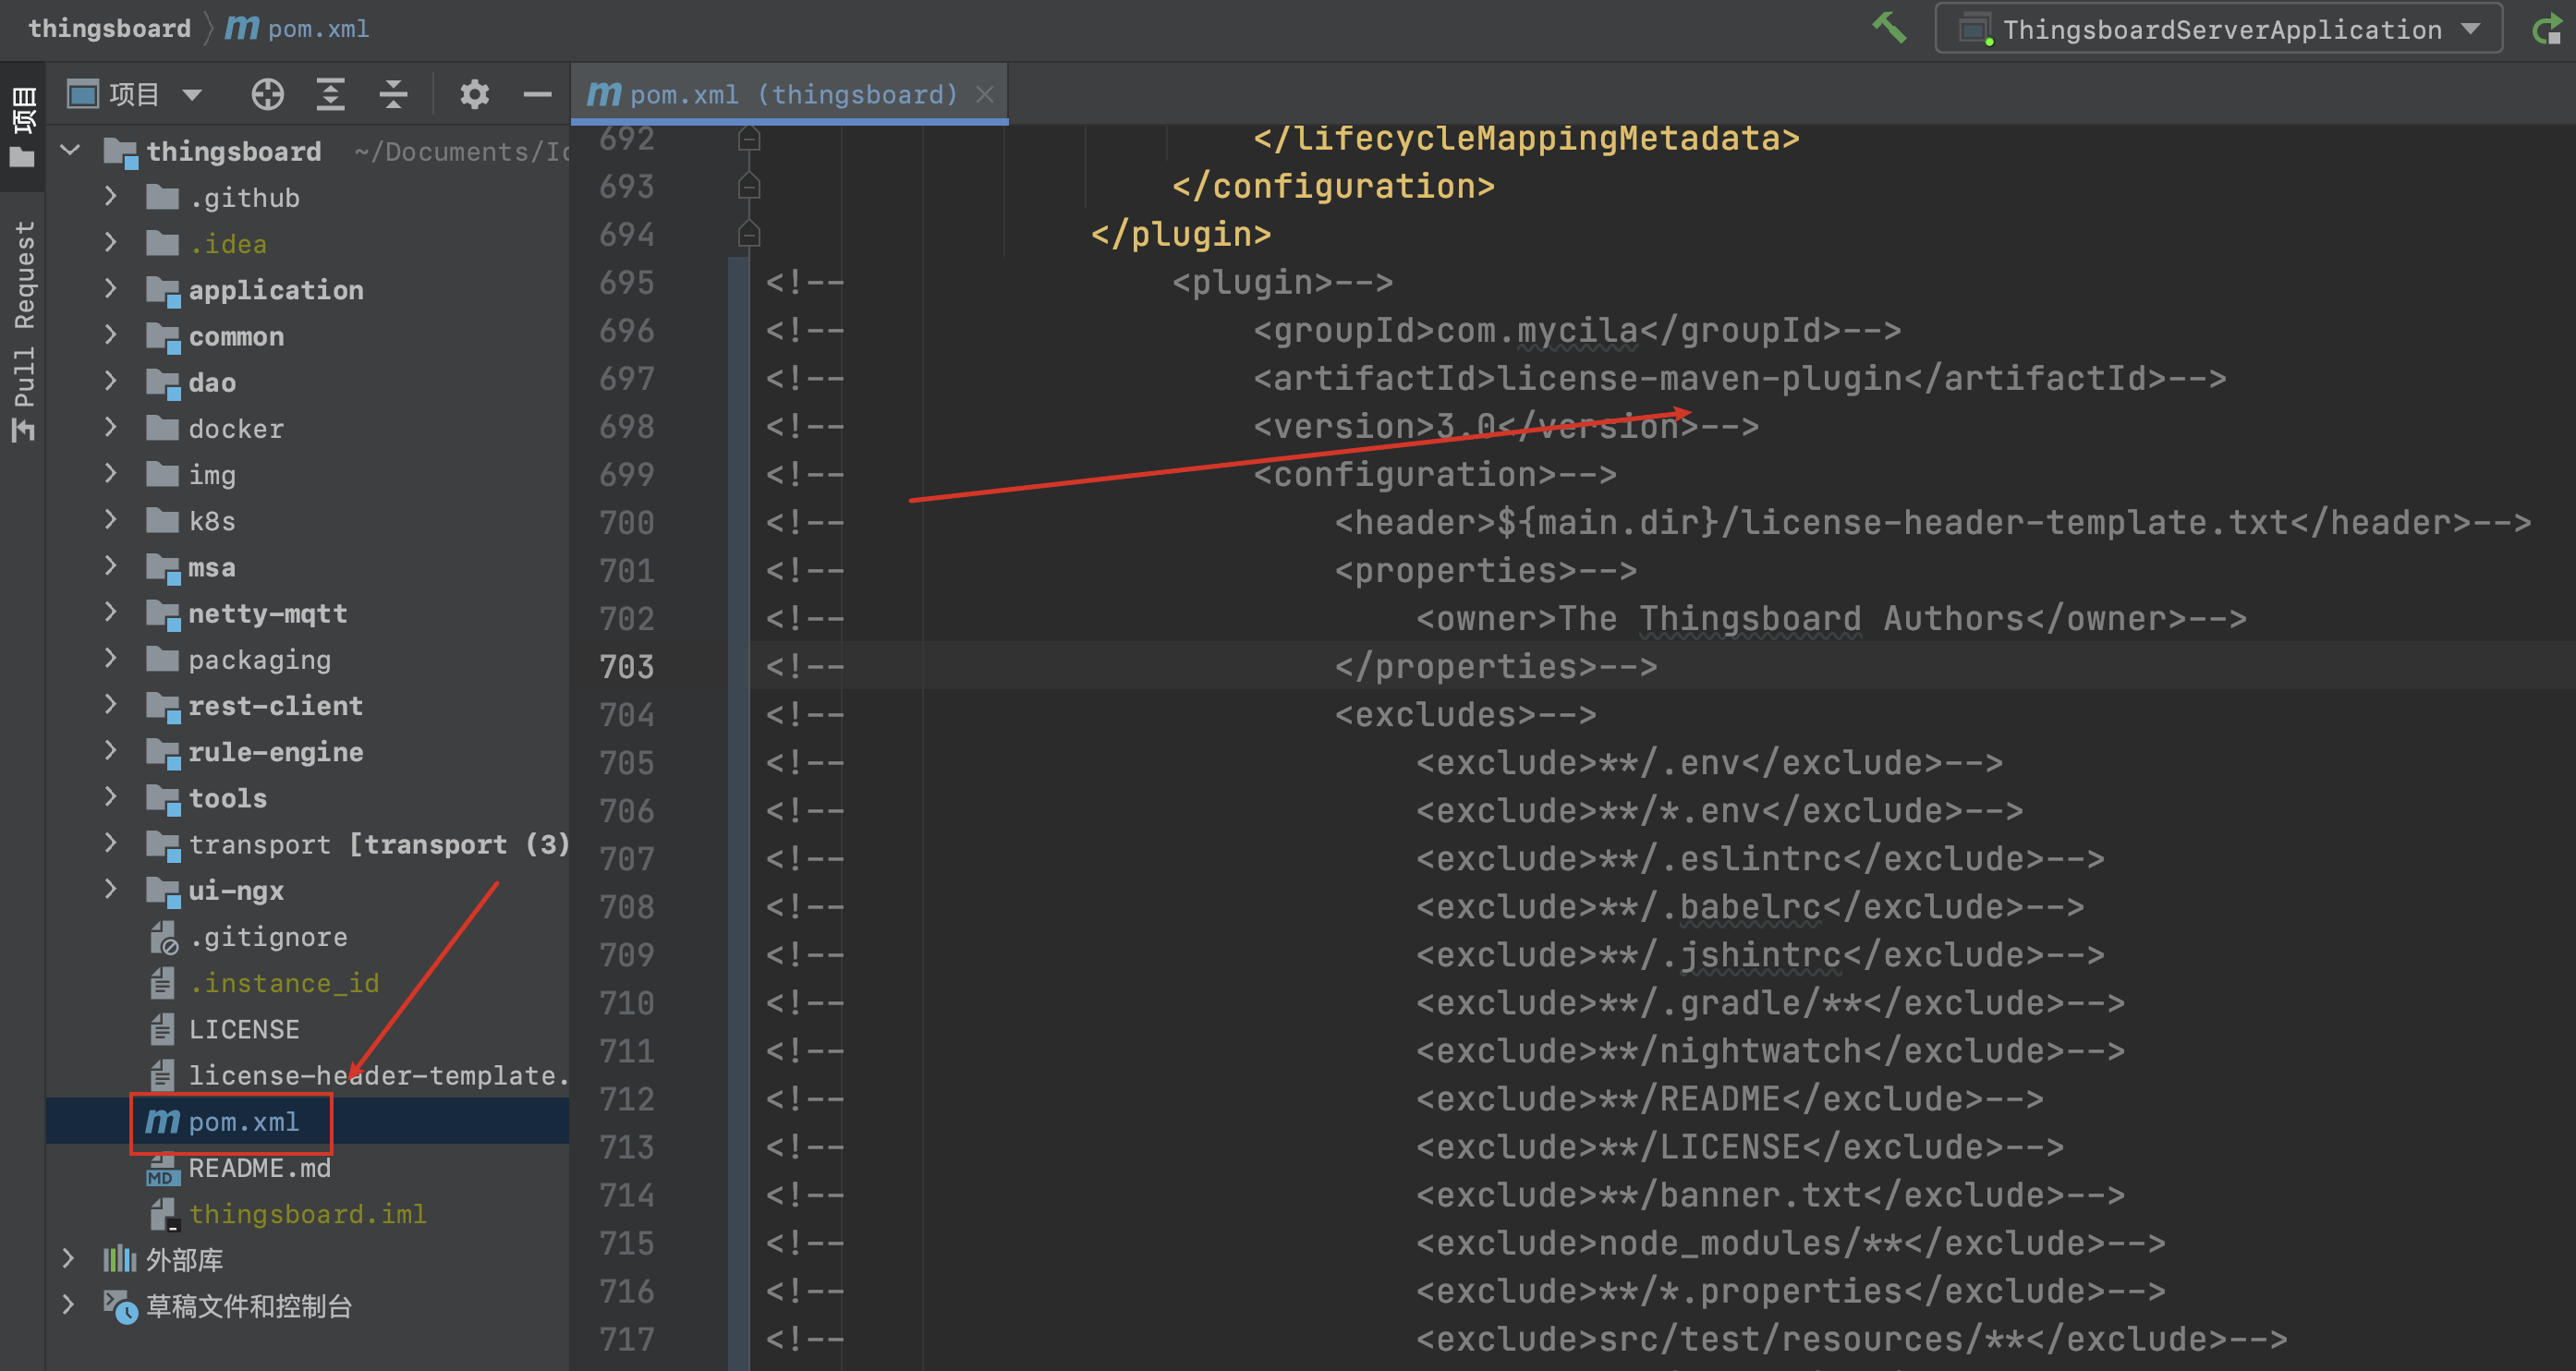Image resolution: width=2576 pixels, height=1371 pixels.
Task: Open the Pull Request side tool window
Action: click(x=24, y=330)
